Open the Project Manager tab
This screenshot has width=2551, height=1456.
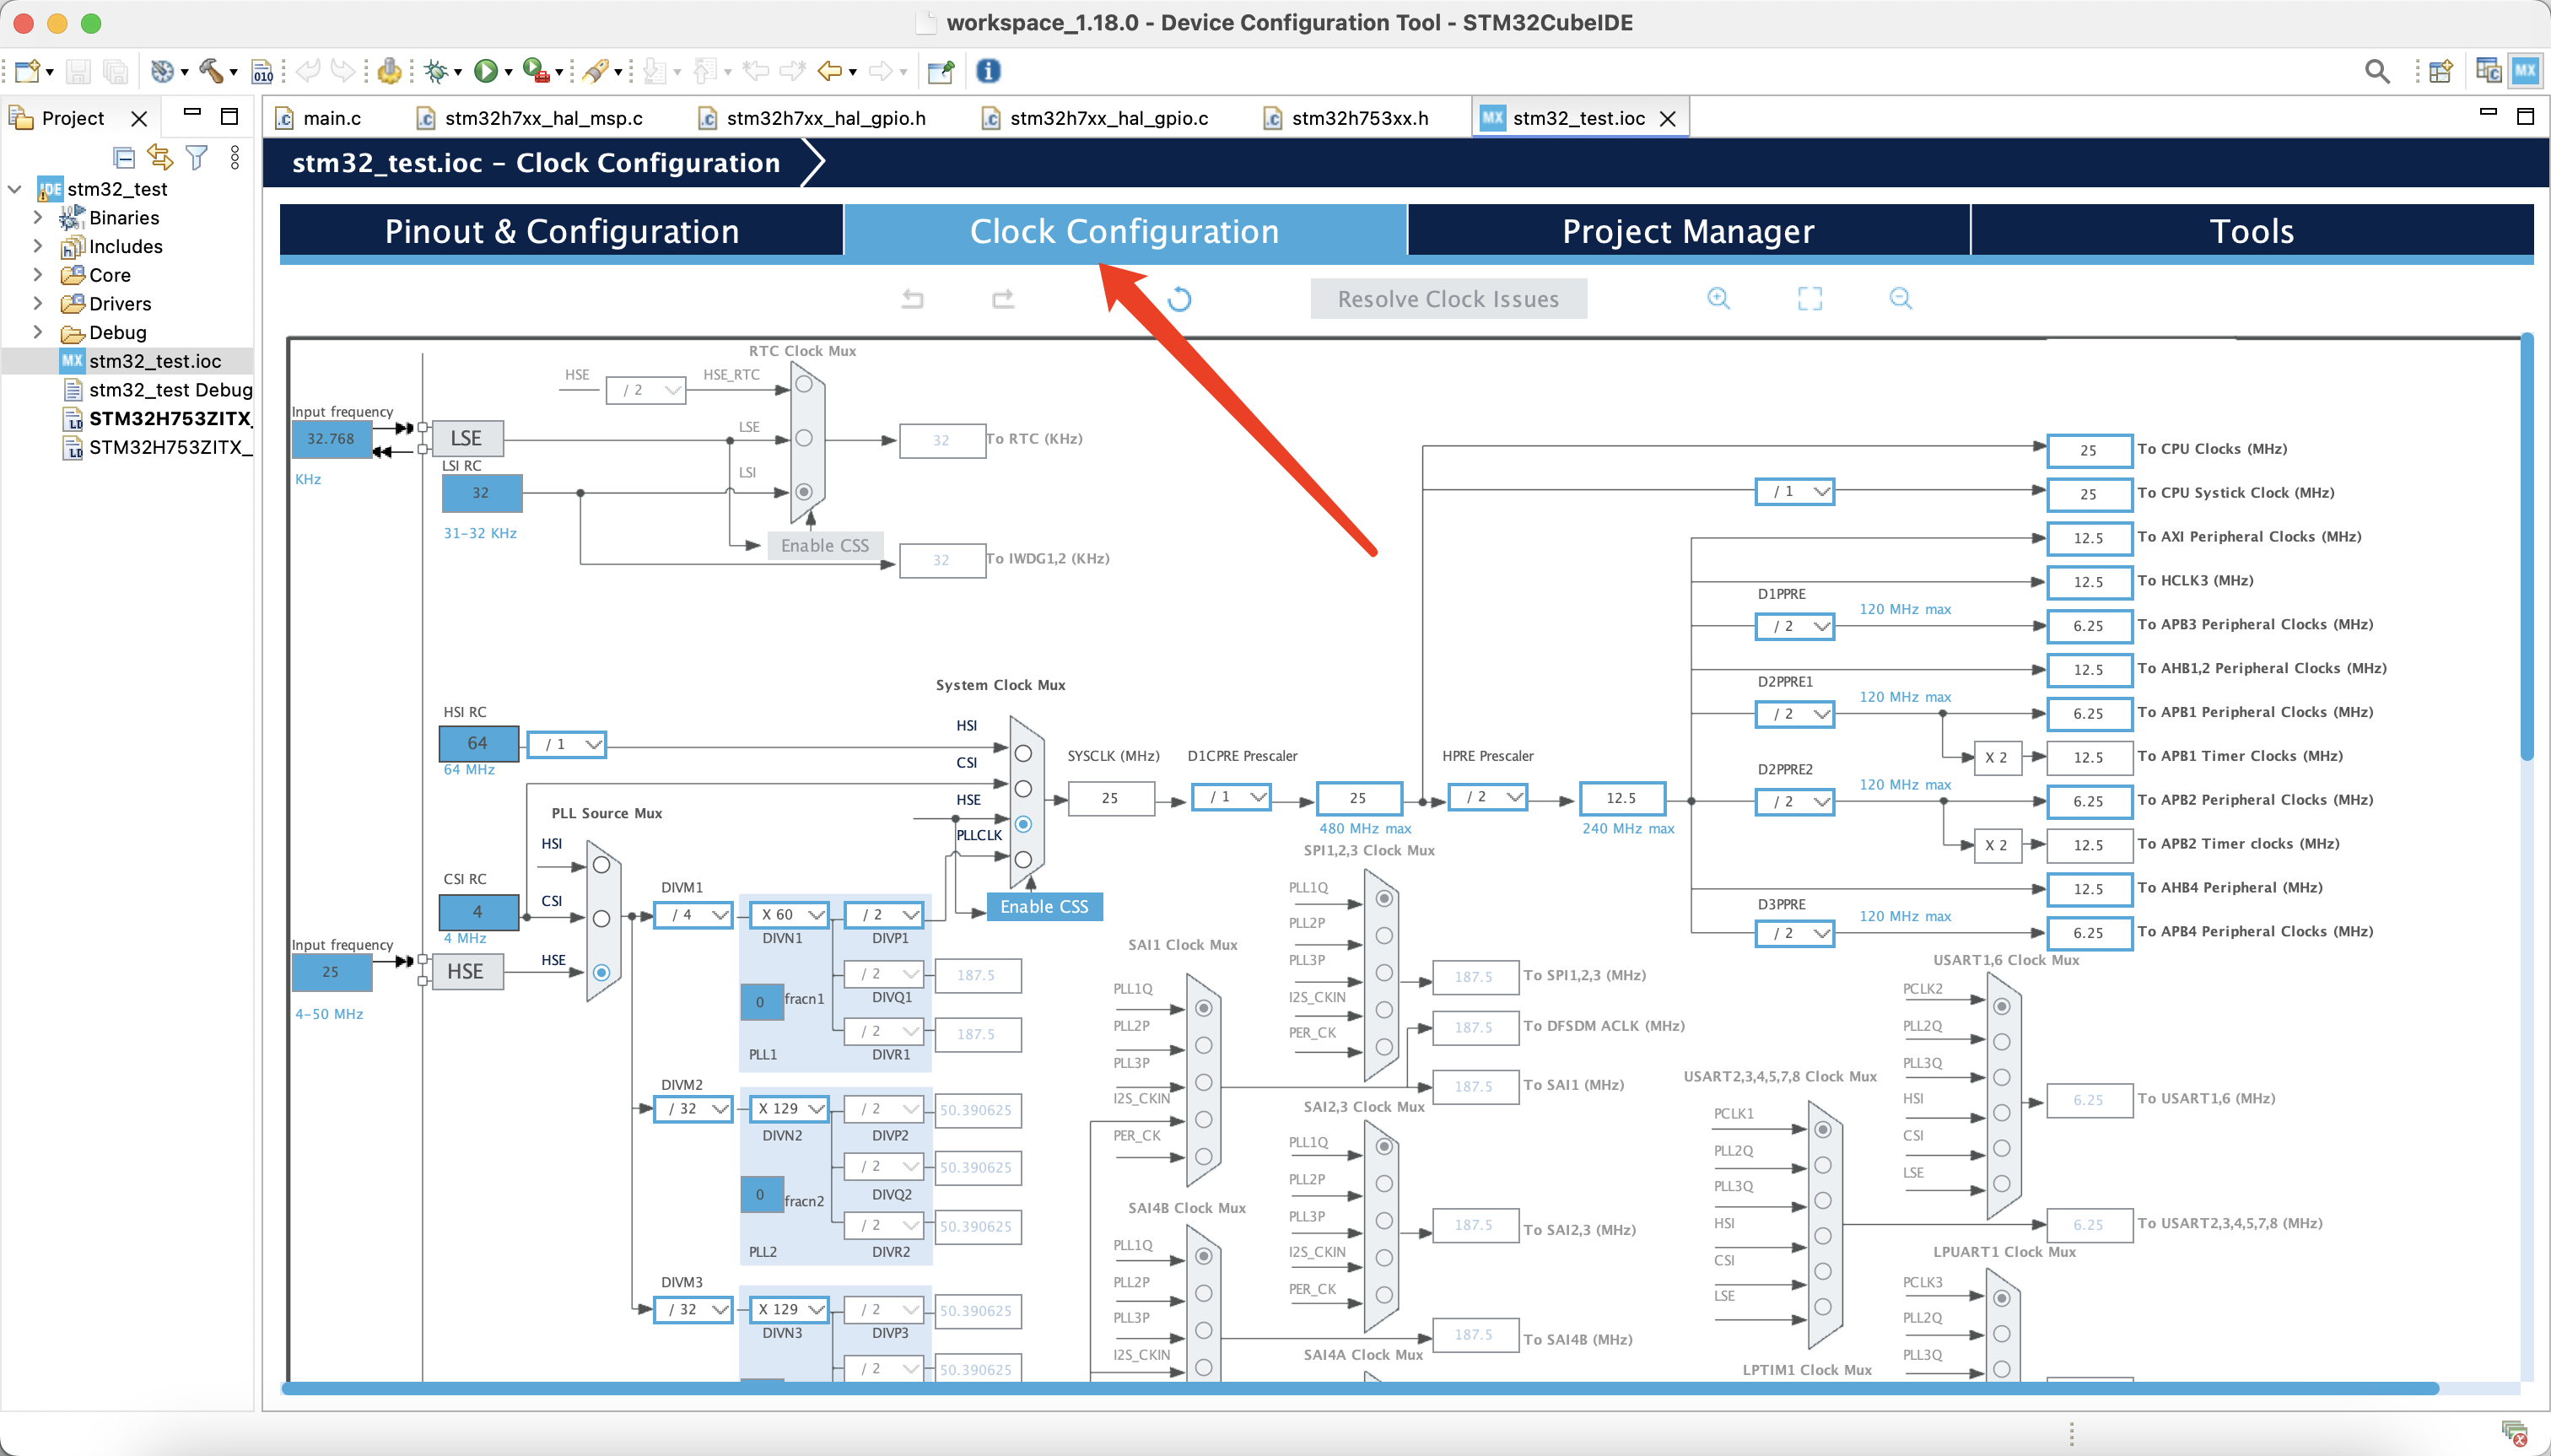[1688, 232]
